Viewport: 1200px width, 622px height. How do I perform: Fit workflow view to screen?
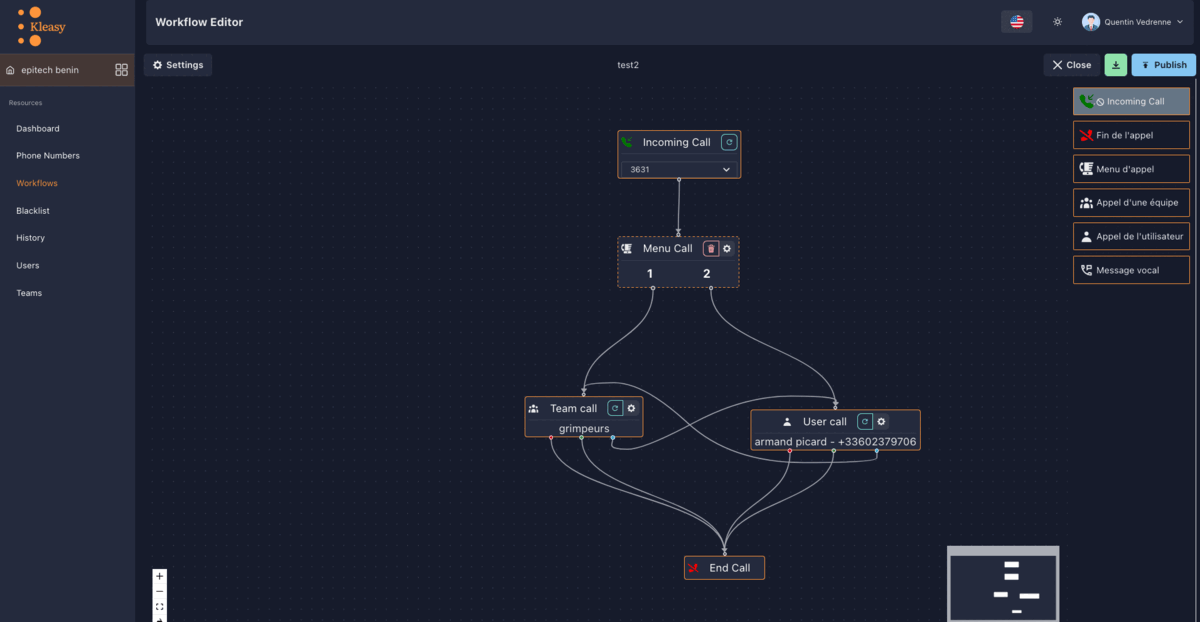coord(159,606)
